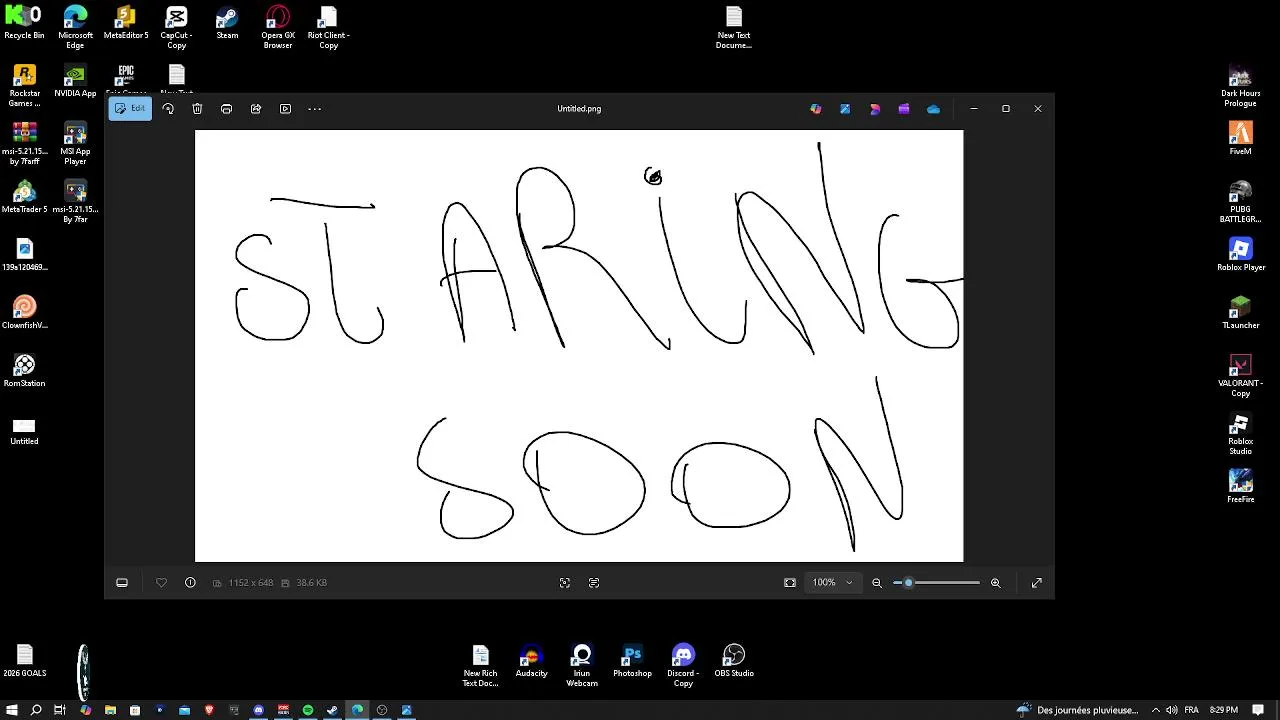Open the See more three-dots menu
Viewport: 1280px width, 720px height.
click(x=314, y=109)
